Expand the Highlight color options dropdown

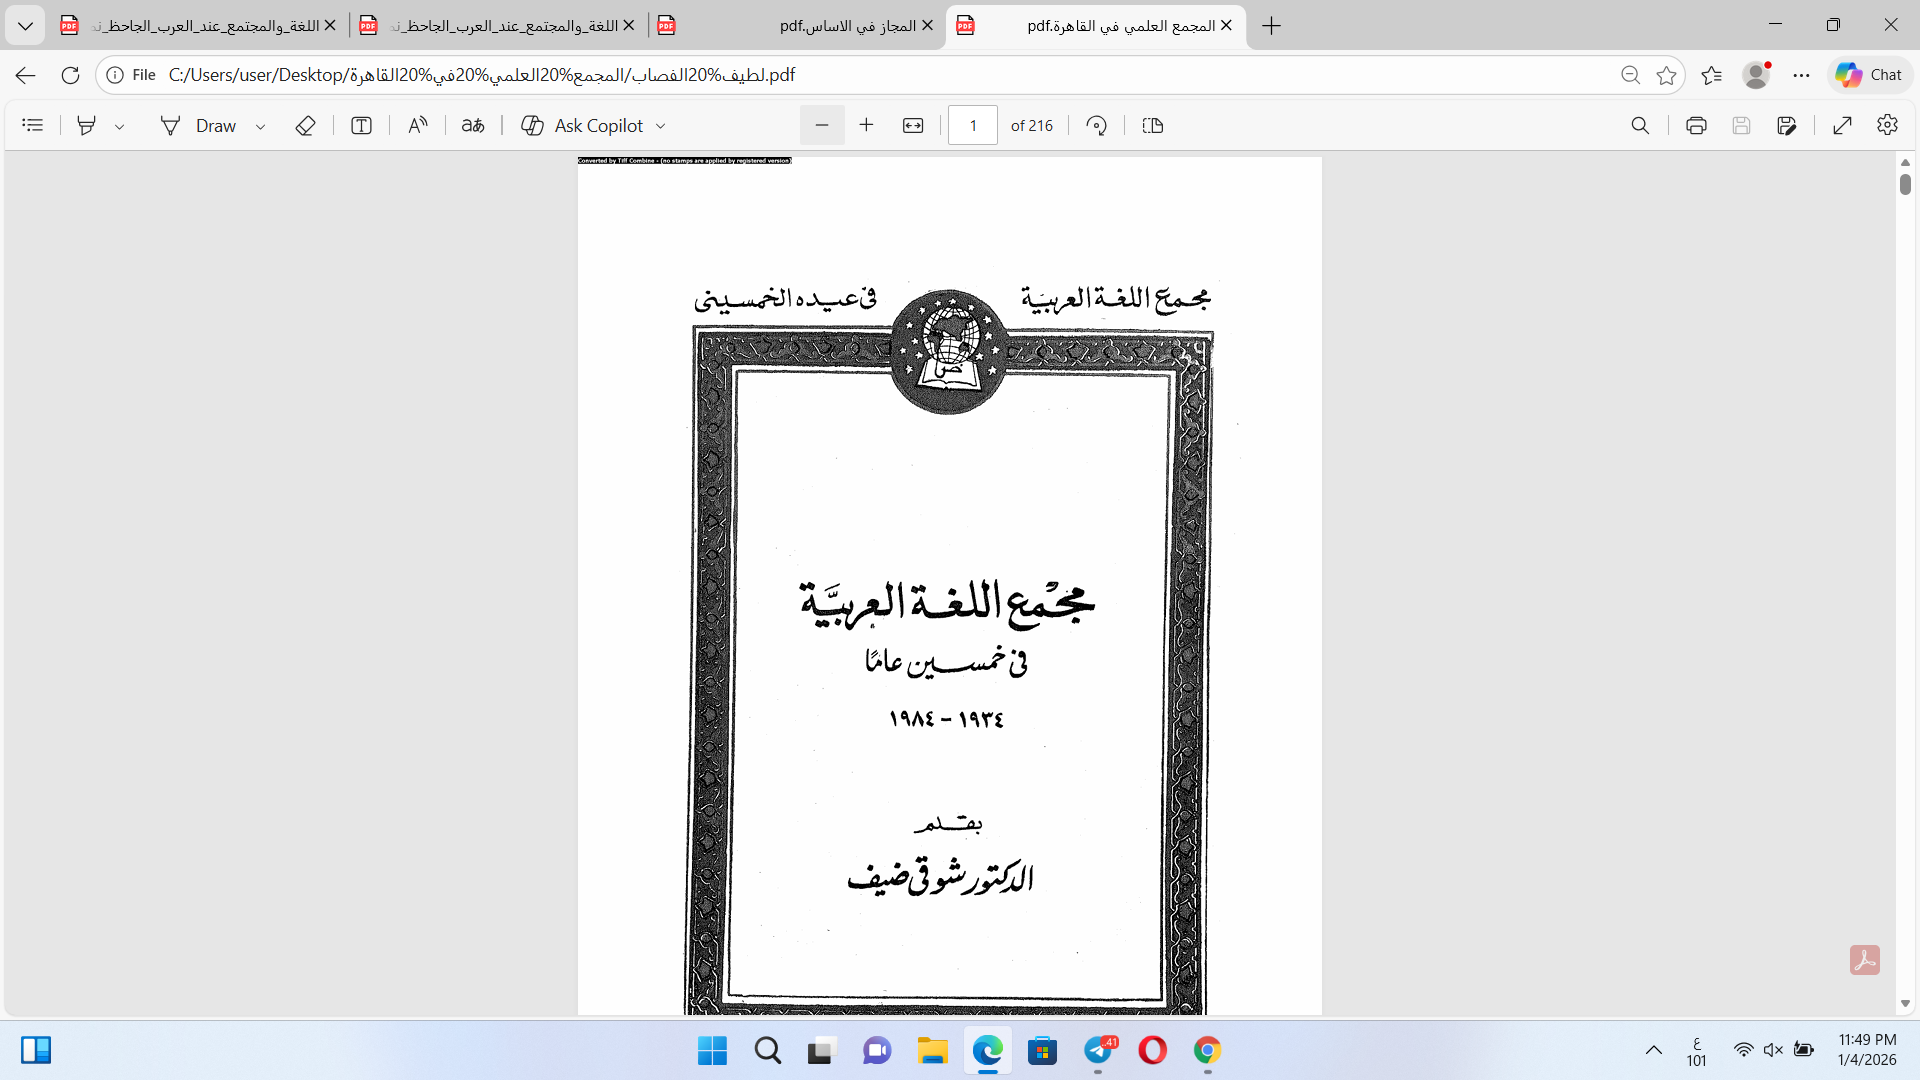119,126
